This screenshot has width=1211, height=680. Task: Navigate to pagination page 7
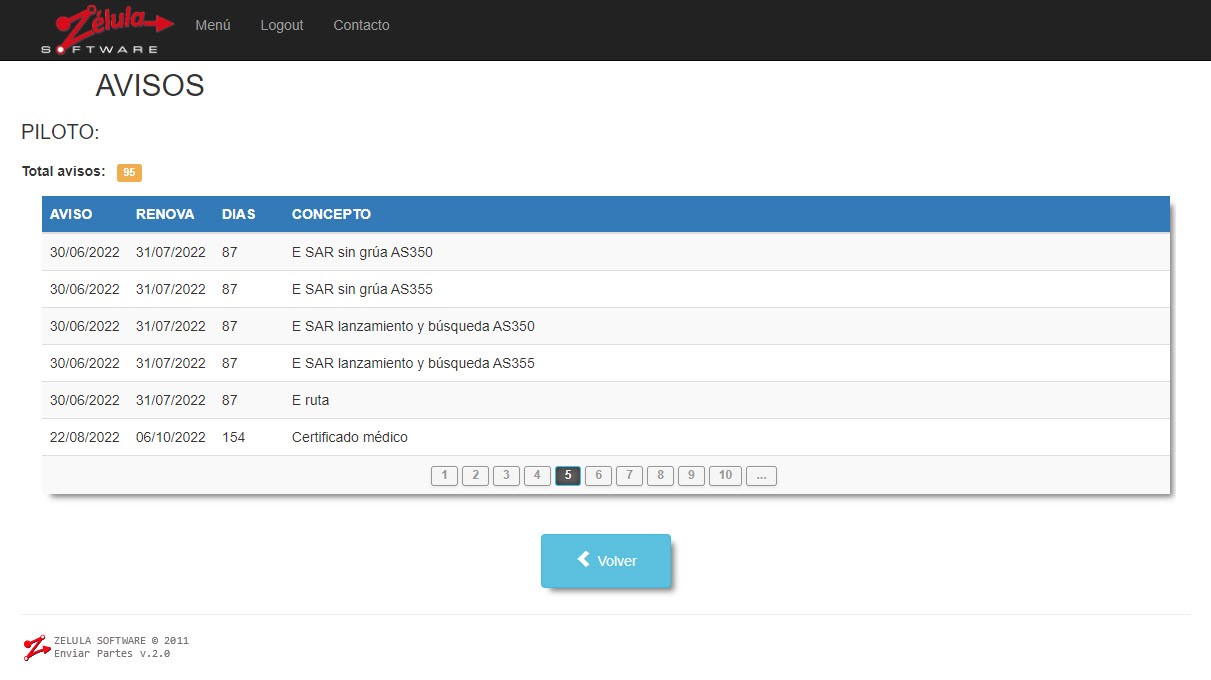click(x=629, y=476)
